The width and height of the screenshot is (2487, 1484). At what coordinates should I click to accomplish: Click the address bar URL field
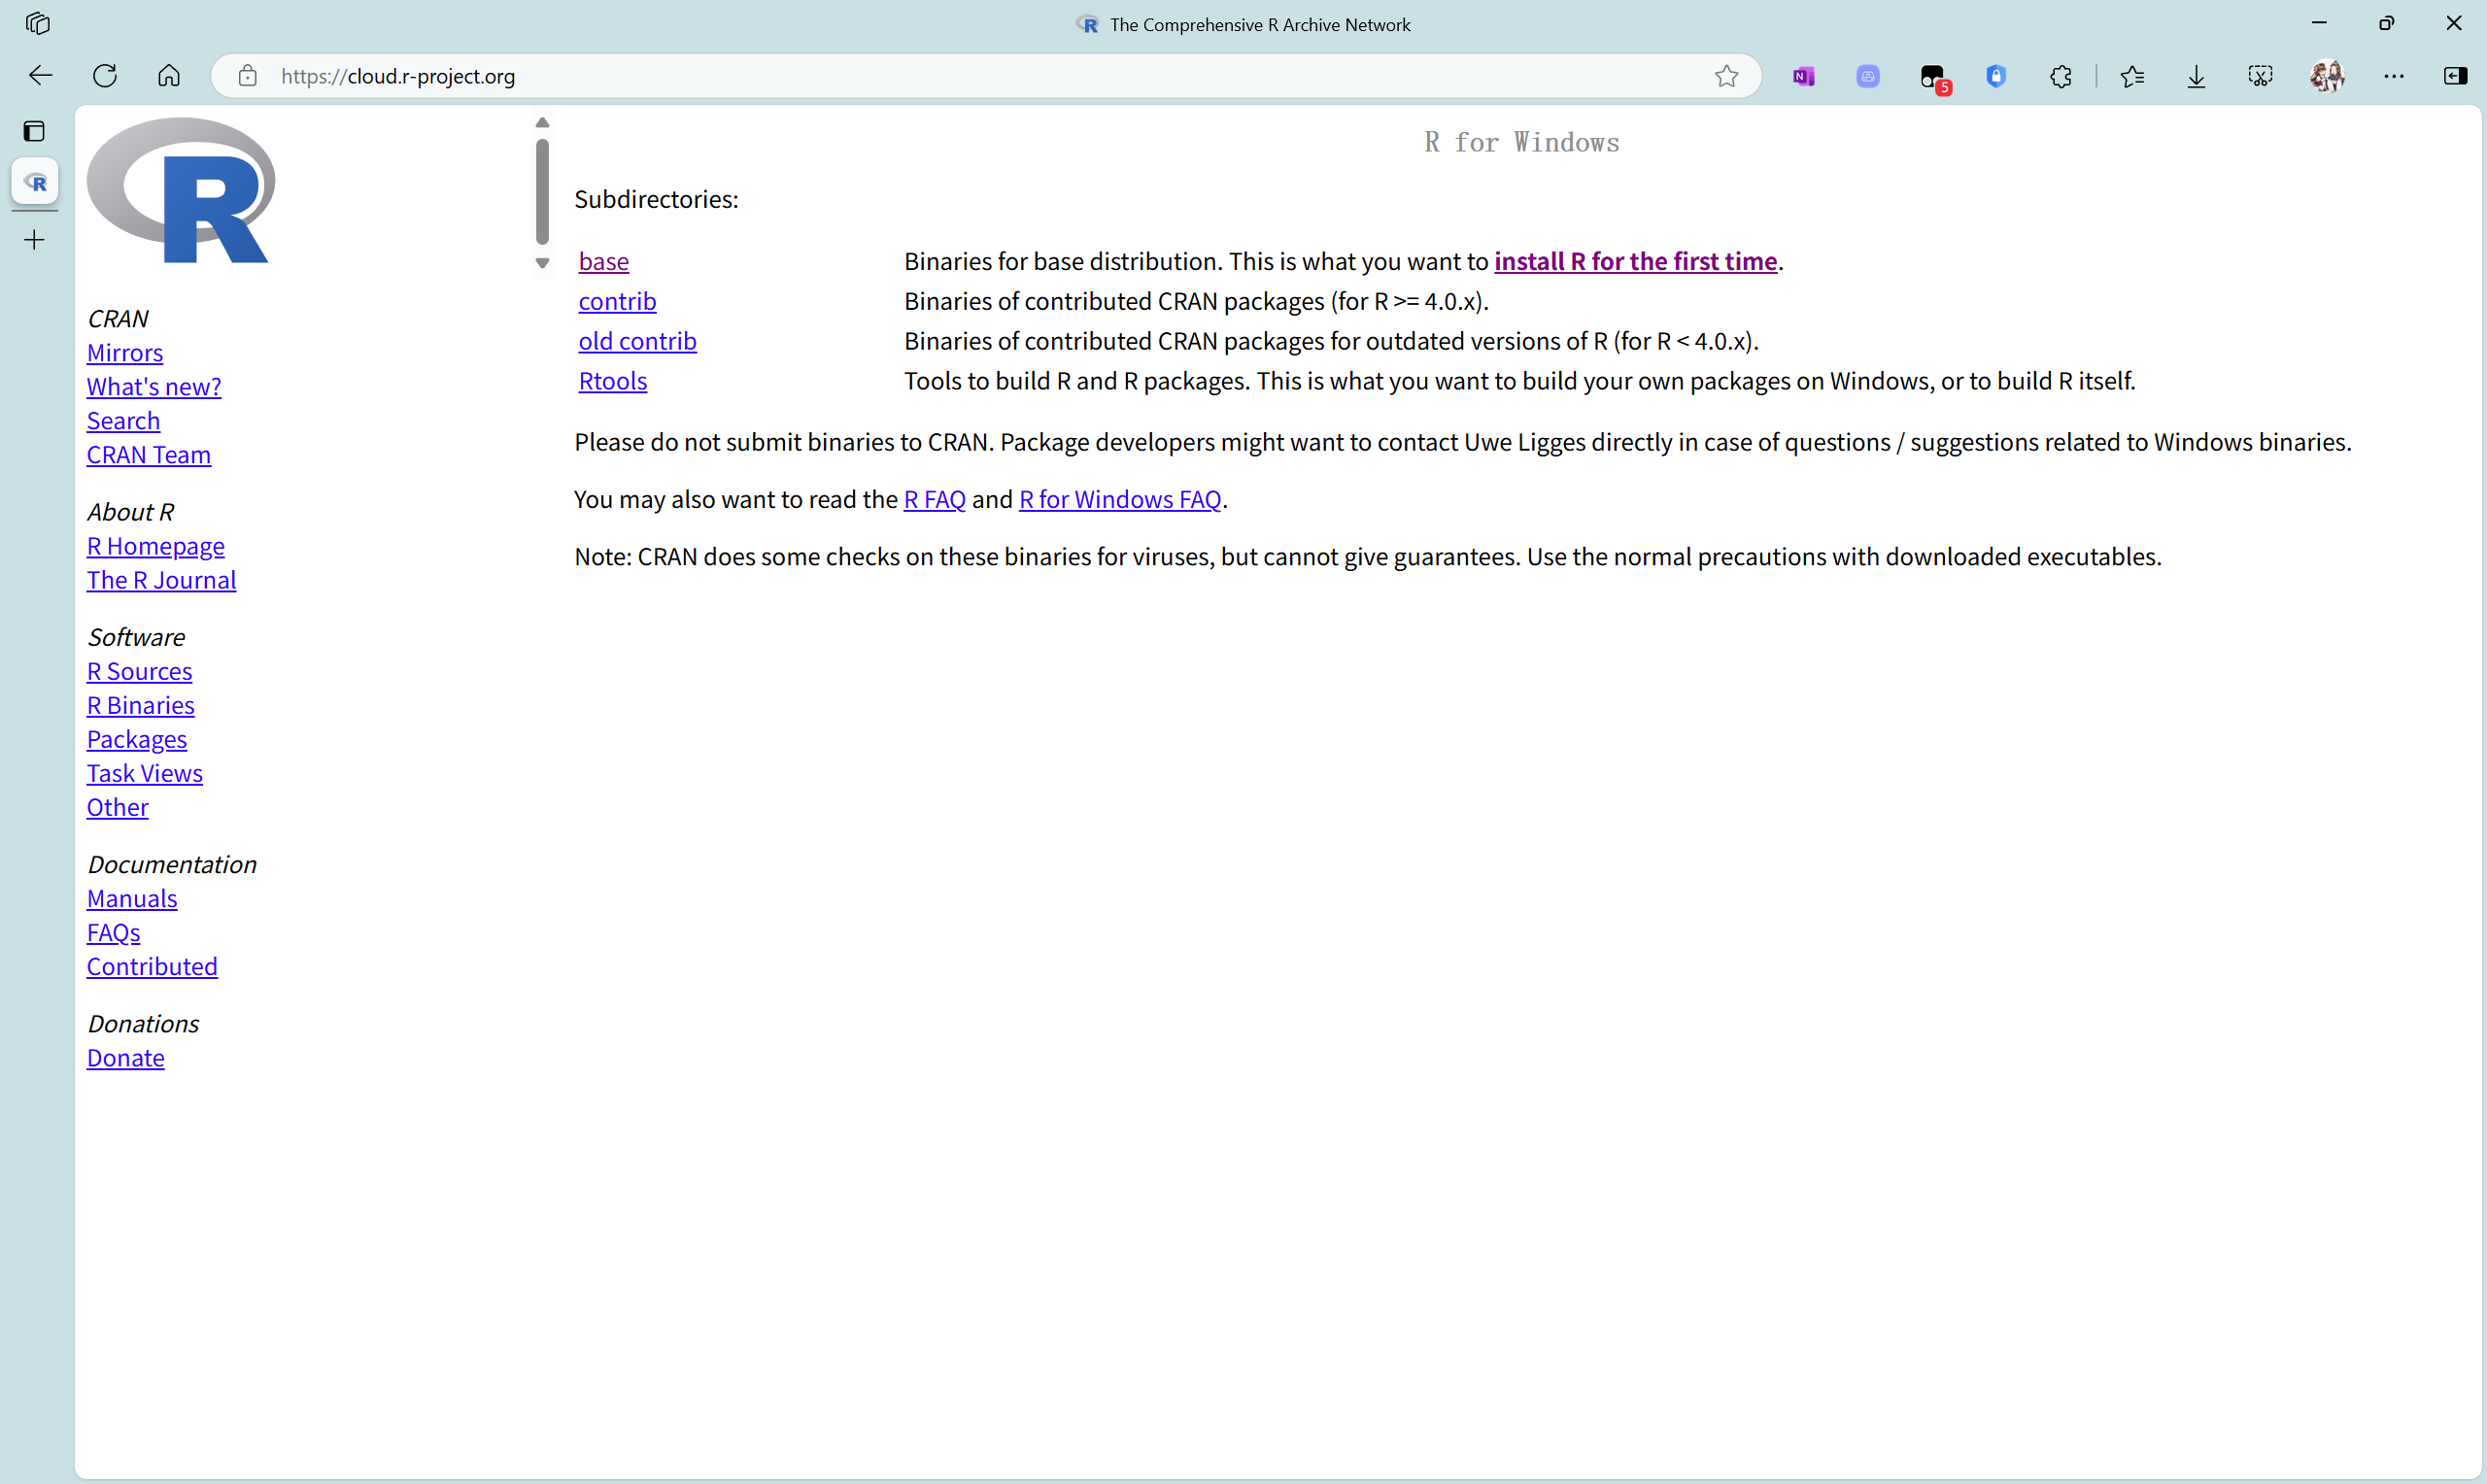(985, 76)
